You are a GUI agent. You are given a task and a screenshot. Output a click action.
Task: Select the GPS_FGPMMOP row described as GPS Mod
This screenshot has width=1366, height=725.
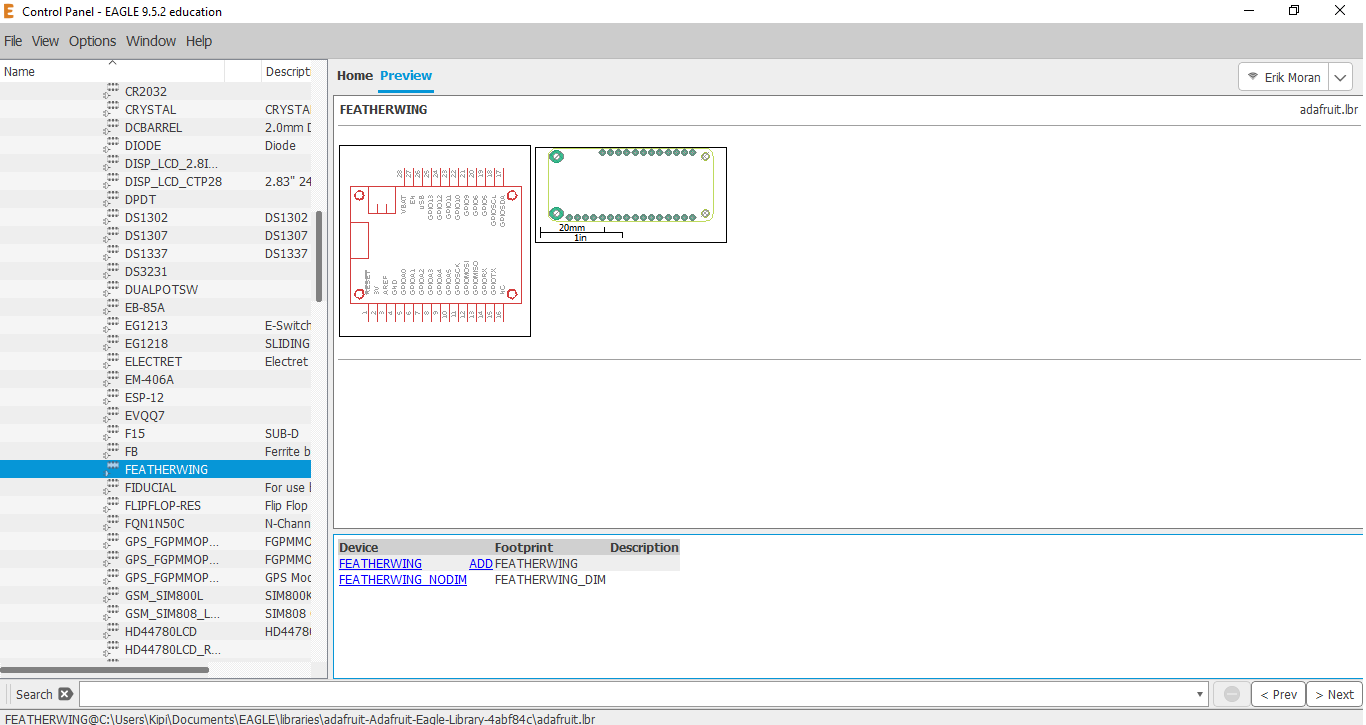(x=155, y=577)
